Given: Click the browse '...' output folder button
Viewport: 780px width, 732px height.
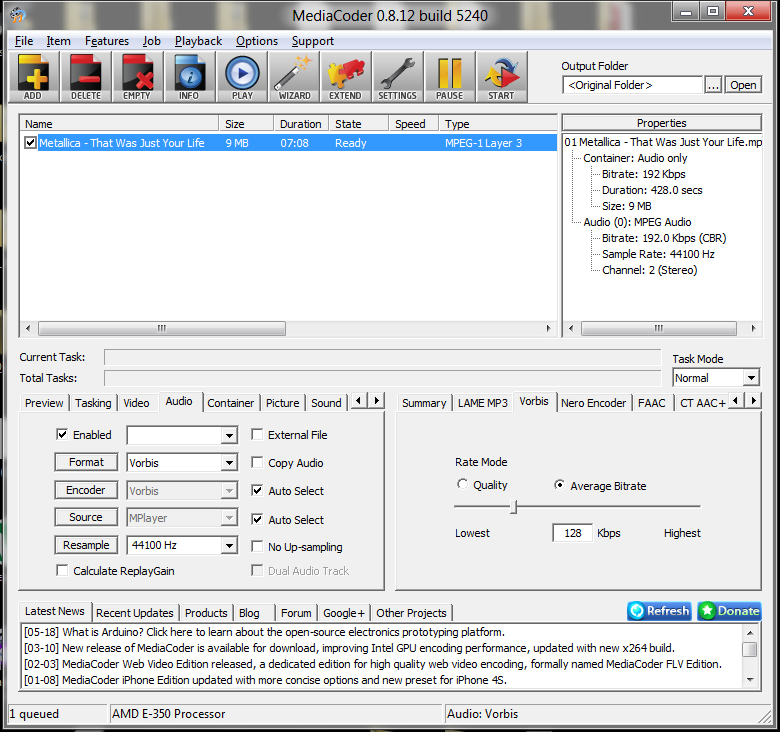Looking at the screenshot, I should click(x=713, y=85).
